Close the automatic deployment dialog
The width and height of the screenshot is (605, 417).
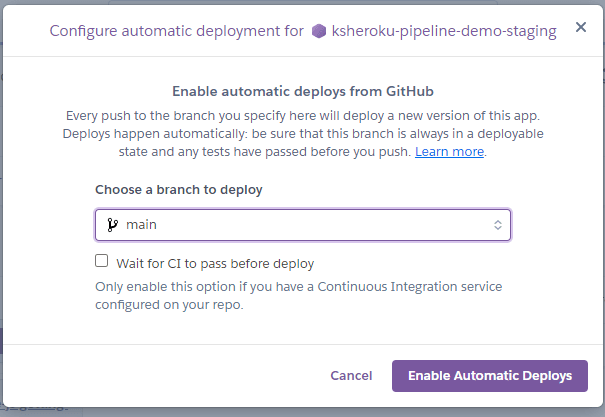pos(581,27)
